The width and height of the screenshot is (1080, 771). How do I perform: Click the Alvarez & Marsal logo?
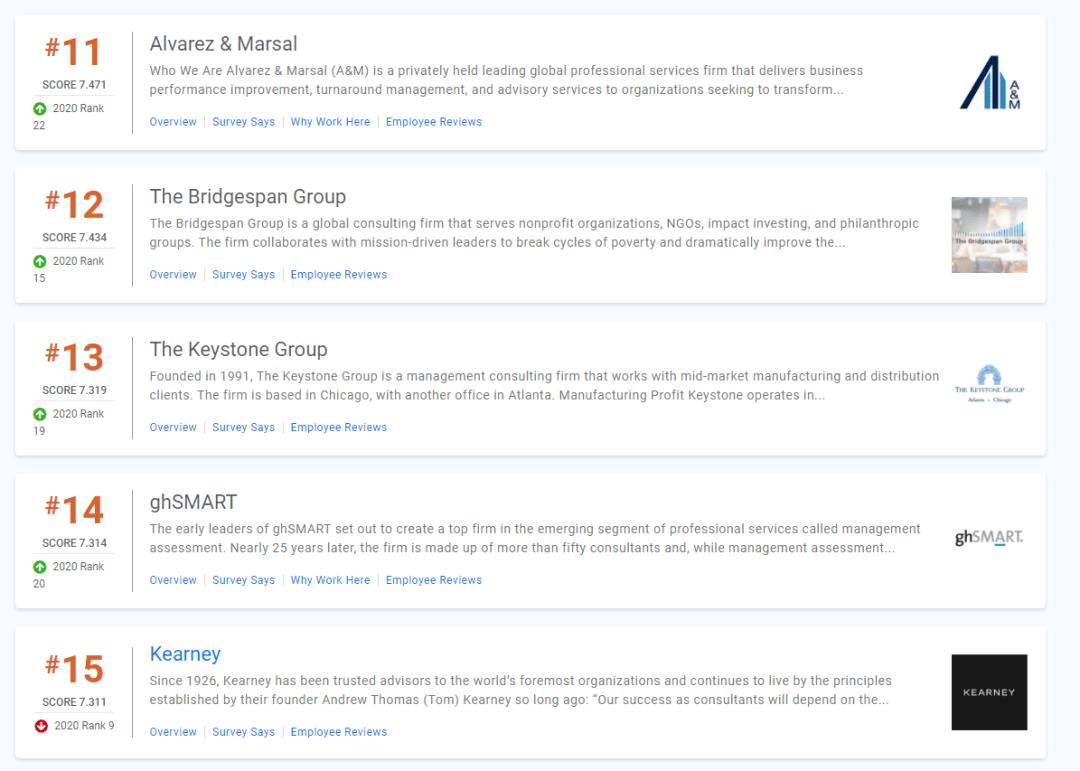point(990,83)
